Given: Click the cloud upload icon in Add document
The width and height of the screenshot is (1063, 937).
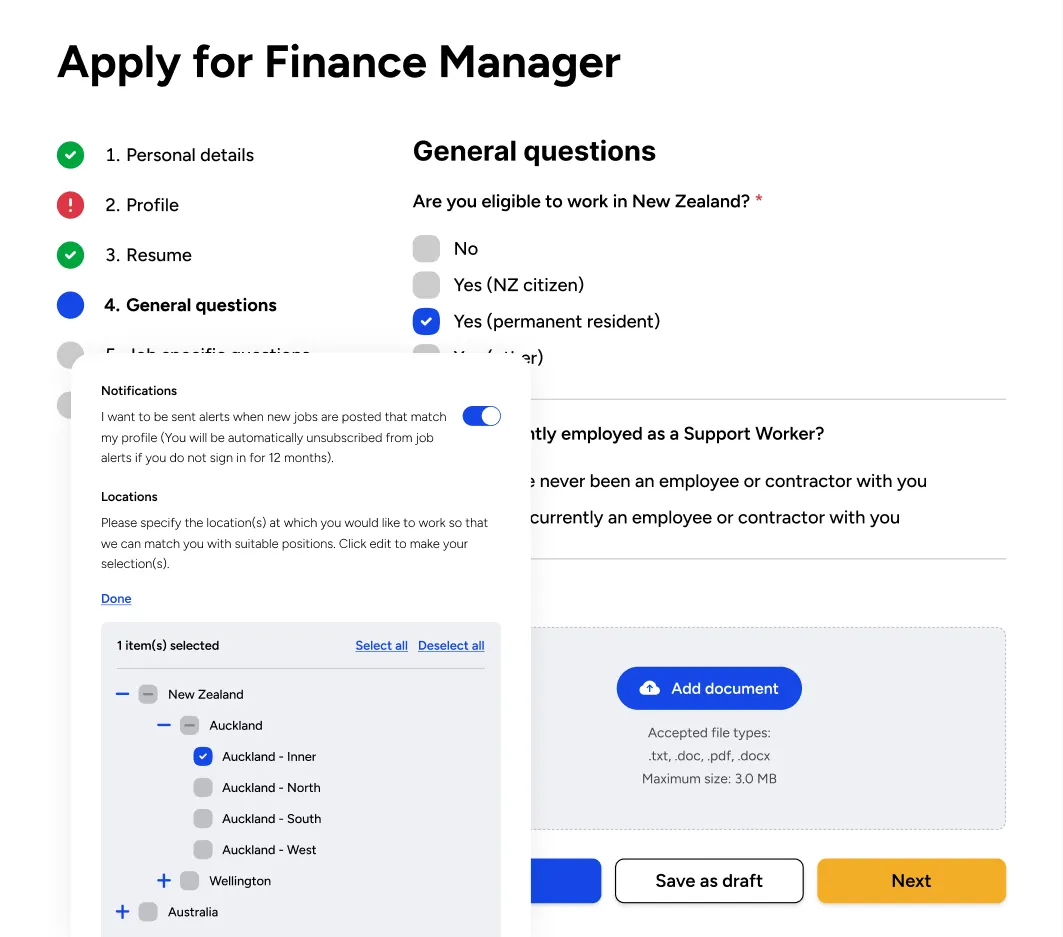Looking at the screenshot, I should [650, 688].
